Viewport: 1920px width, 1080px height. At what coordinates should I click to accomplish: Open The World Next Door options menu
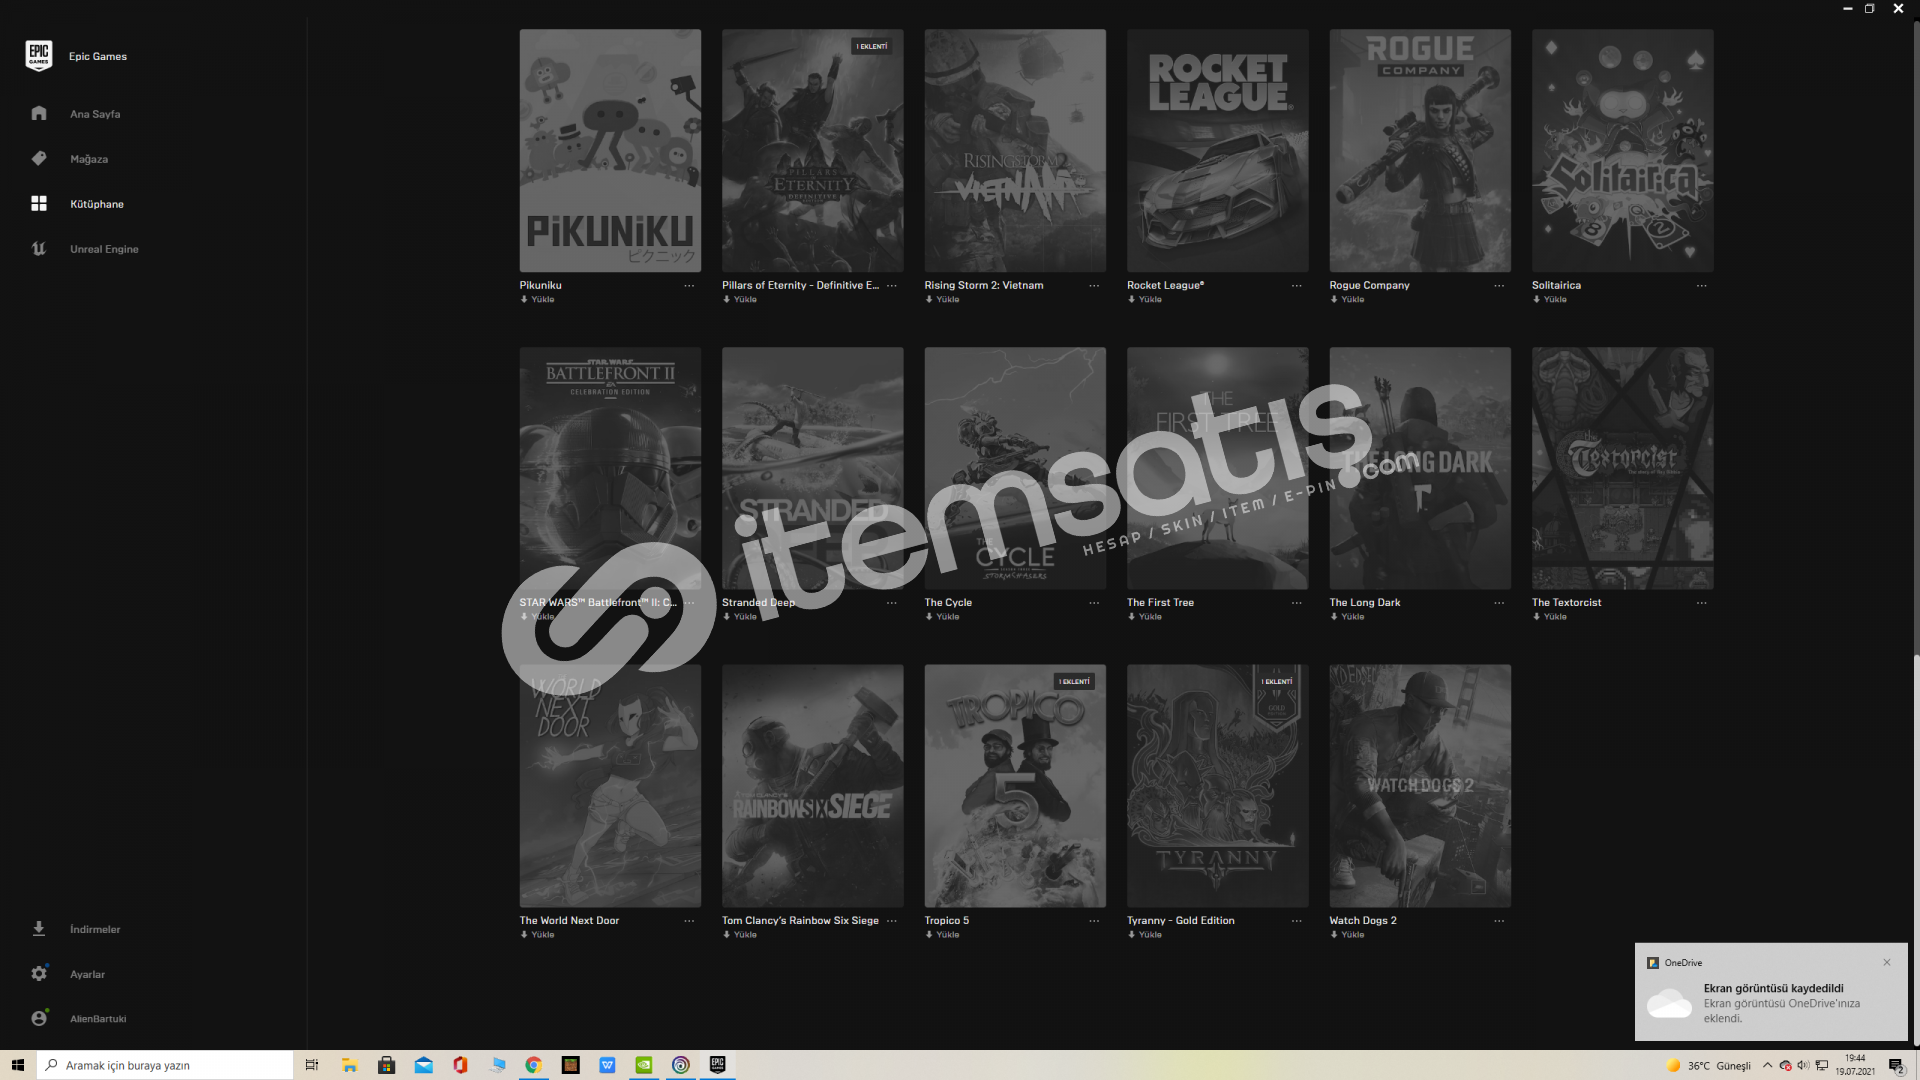(689, 921)
